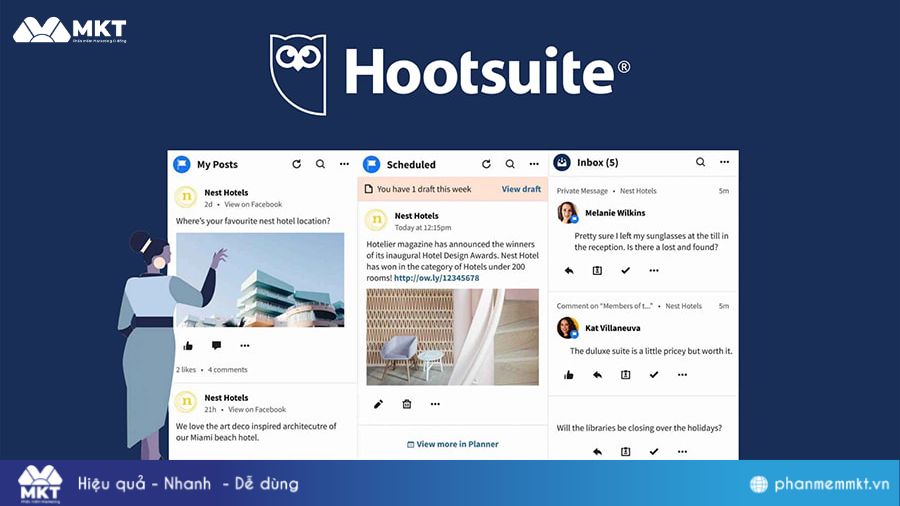Comment on the favourite nest hotel post
The width and height of the screenshot is (900, 506).
[x=216, y=345]
